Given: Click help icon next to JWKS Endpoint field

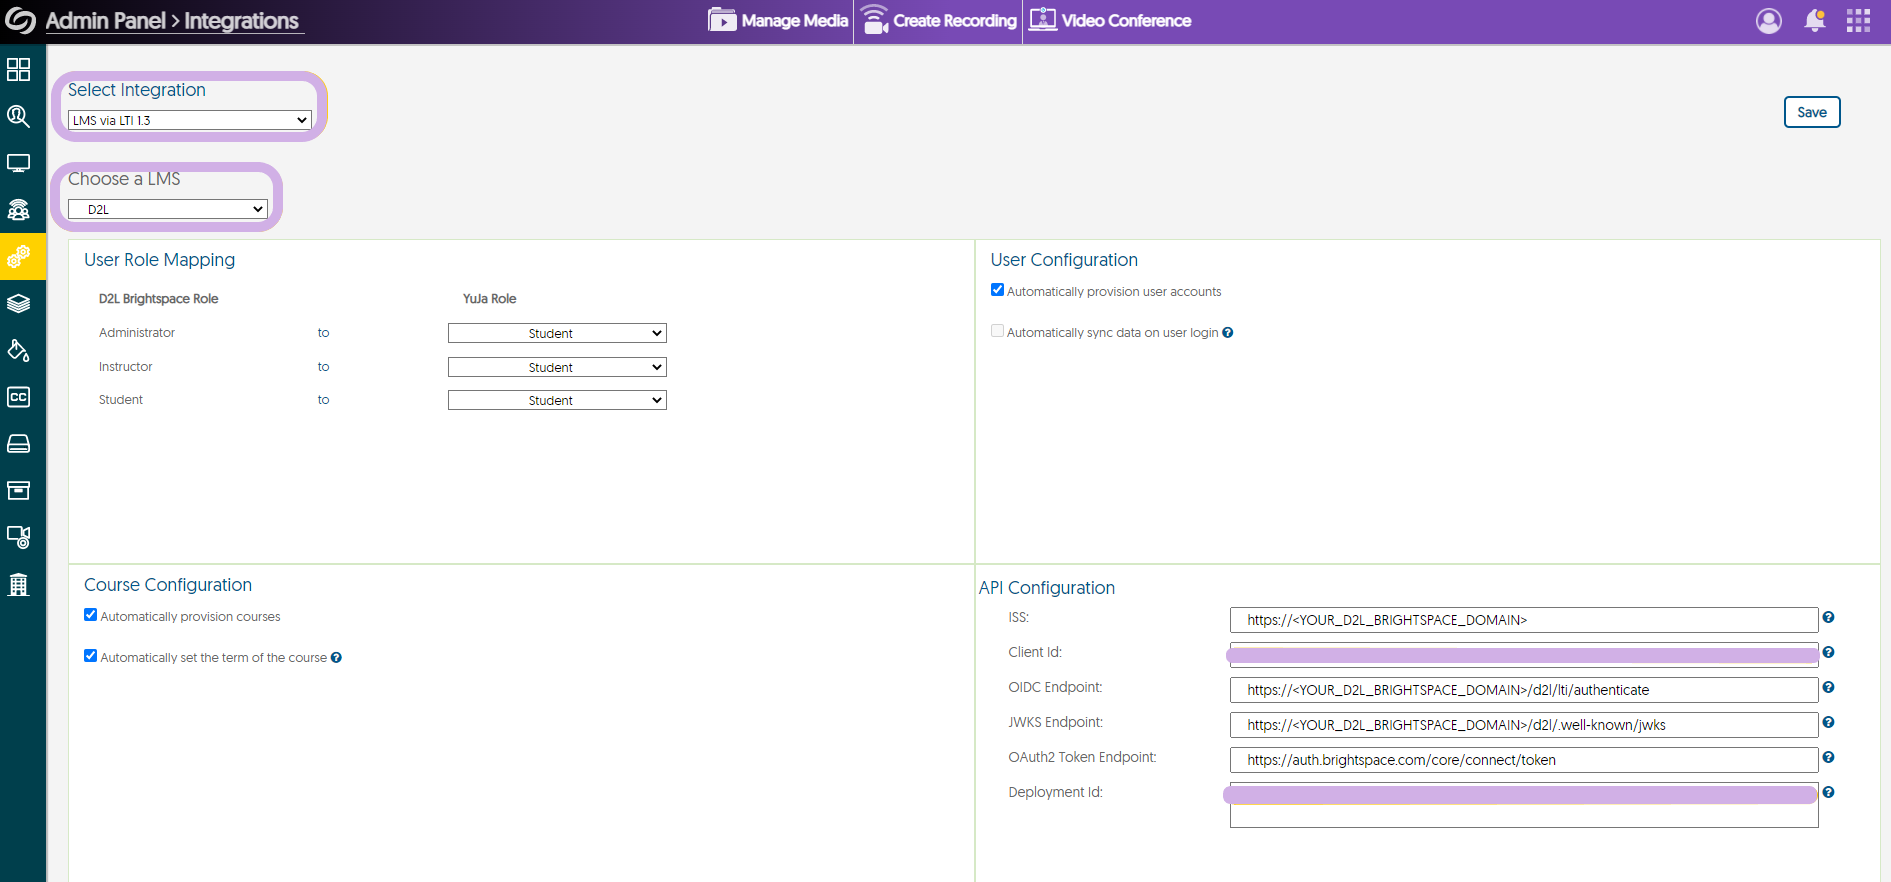Looking at the screenshot, I should [x=1828, y=722].
